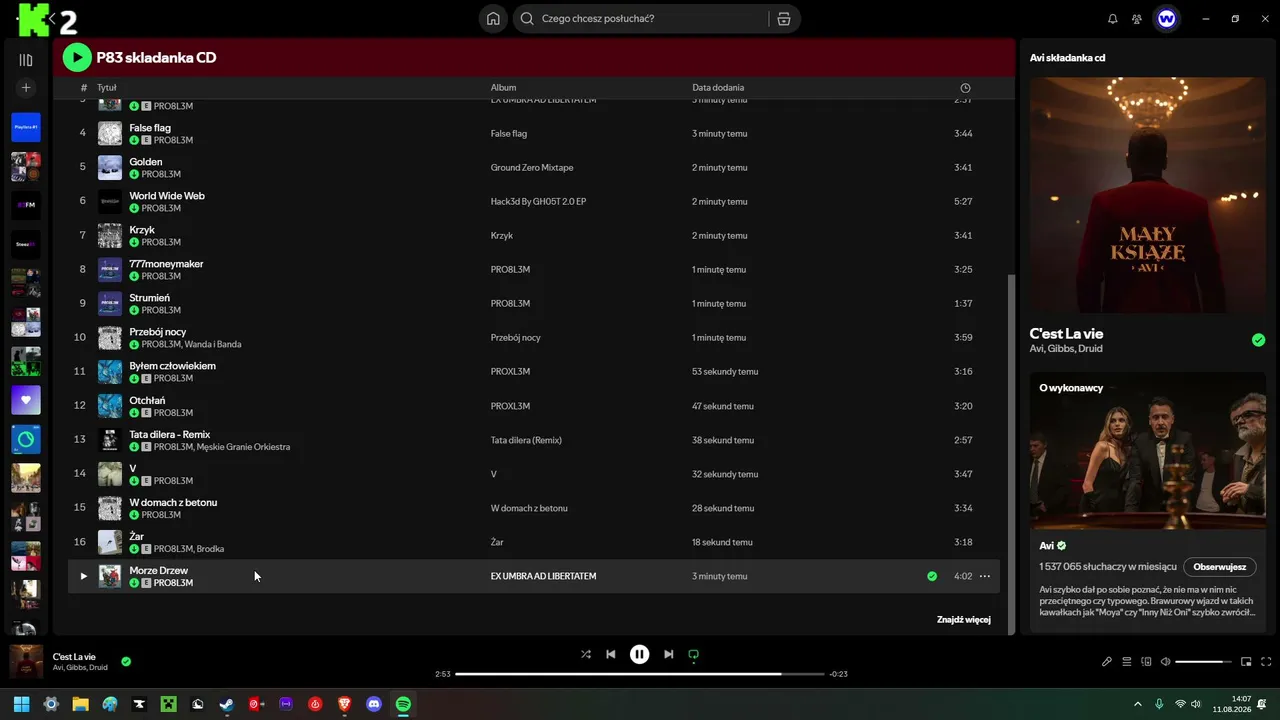1280x720 pixels.
Task: Open EX UMBRA AD LIBERTATEM album link
Action: point(543,576)
